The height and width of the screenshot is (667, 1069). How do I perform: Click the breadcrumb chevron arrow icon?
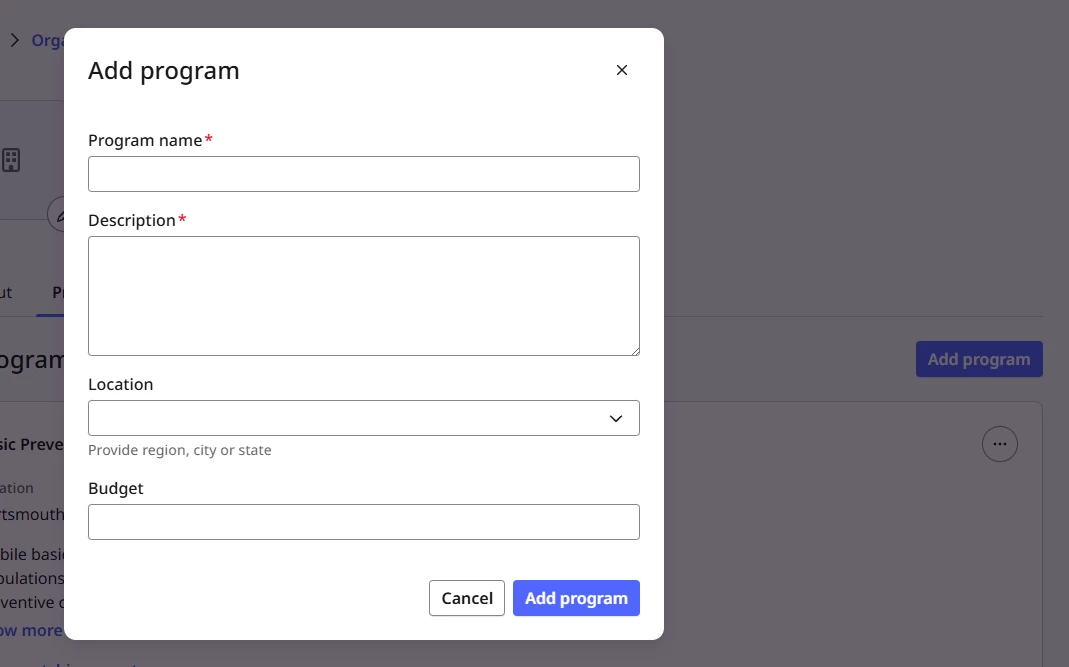14,40
